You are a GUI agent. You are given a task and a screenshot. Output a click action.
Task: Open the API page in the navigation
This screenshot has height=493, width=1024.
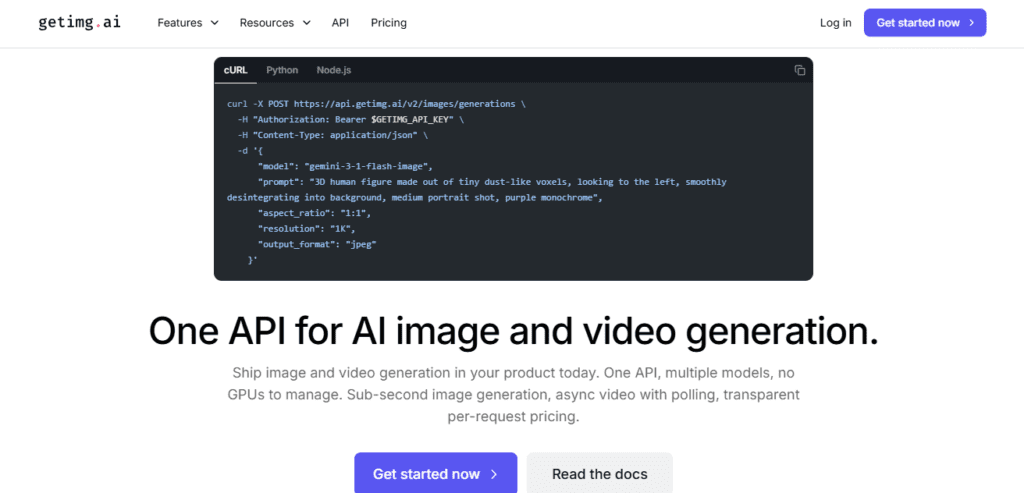(340, 23)
